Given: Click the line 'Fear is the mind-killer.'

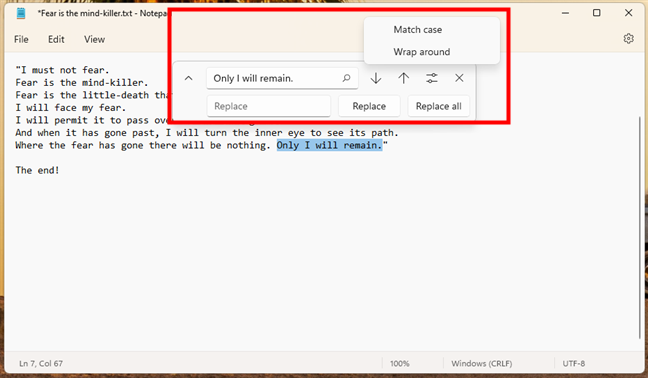Looking at the screenshot, I should pyautogui.click(x=82, y=83).
